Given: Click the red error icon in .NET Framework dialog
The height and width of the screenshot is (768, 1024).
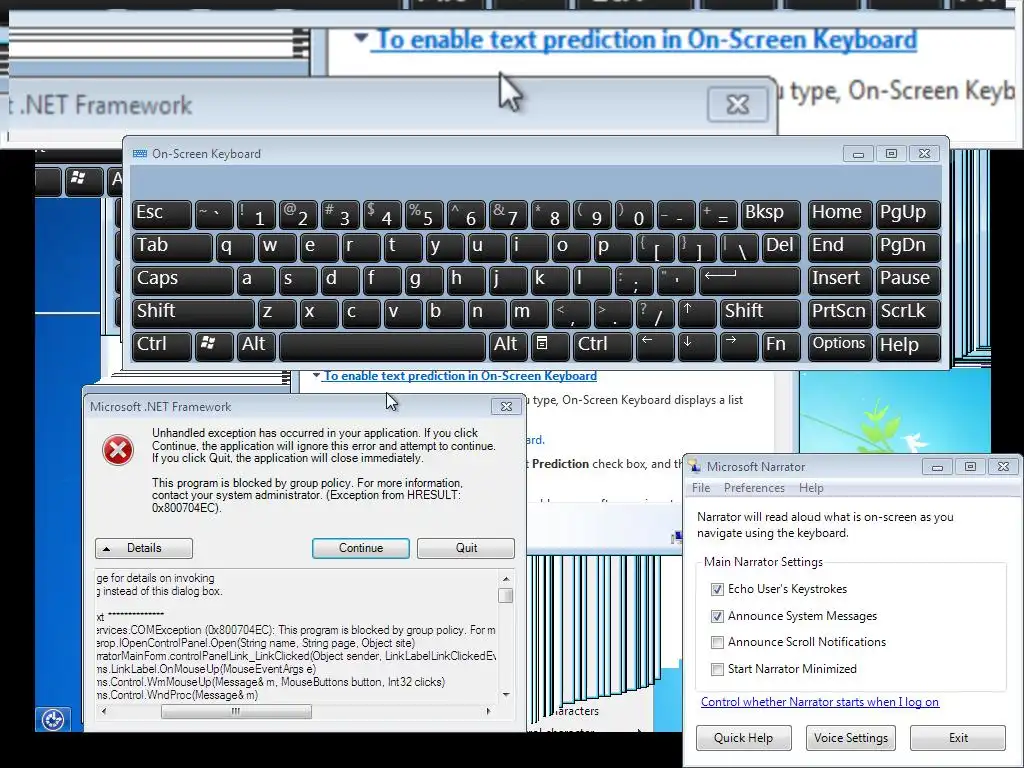Looking at the screenshot, I should click(x=118, y=450).
